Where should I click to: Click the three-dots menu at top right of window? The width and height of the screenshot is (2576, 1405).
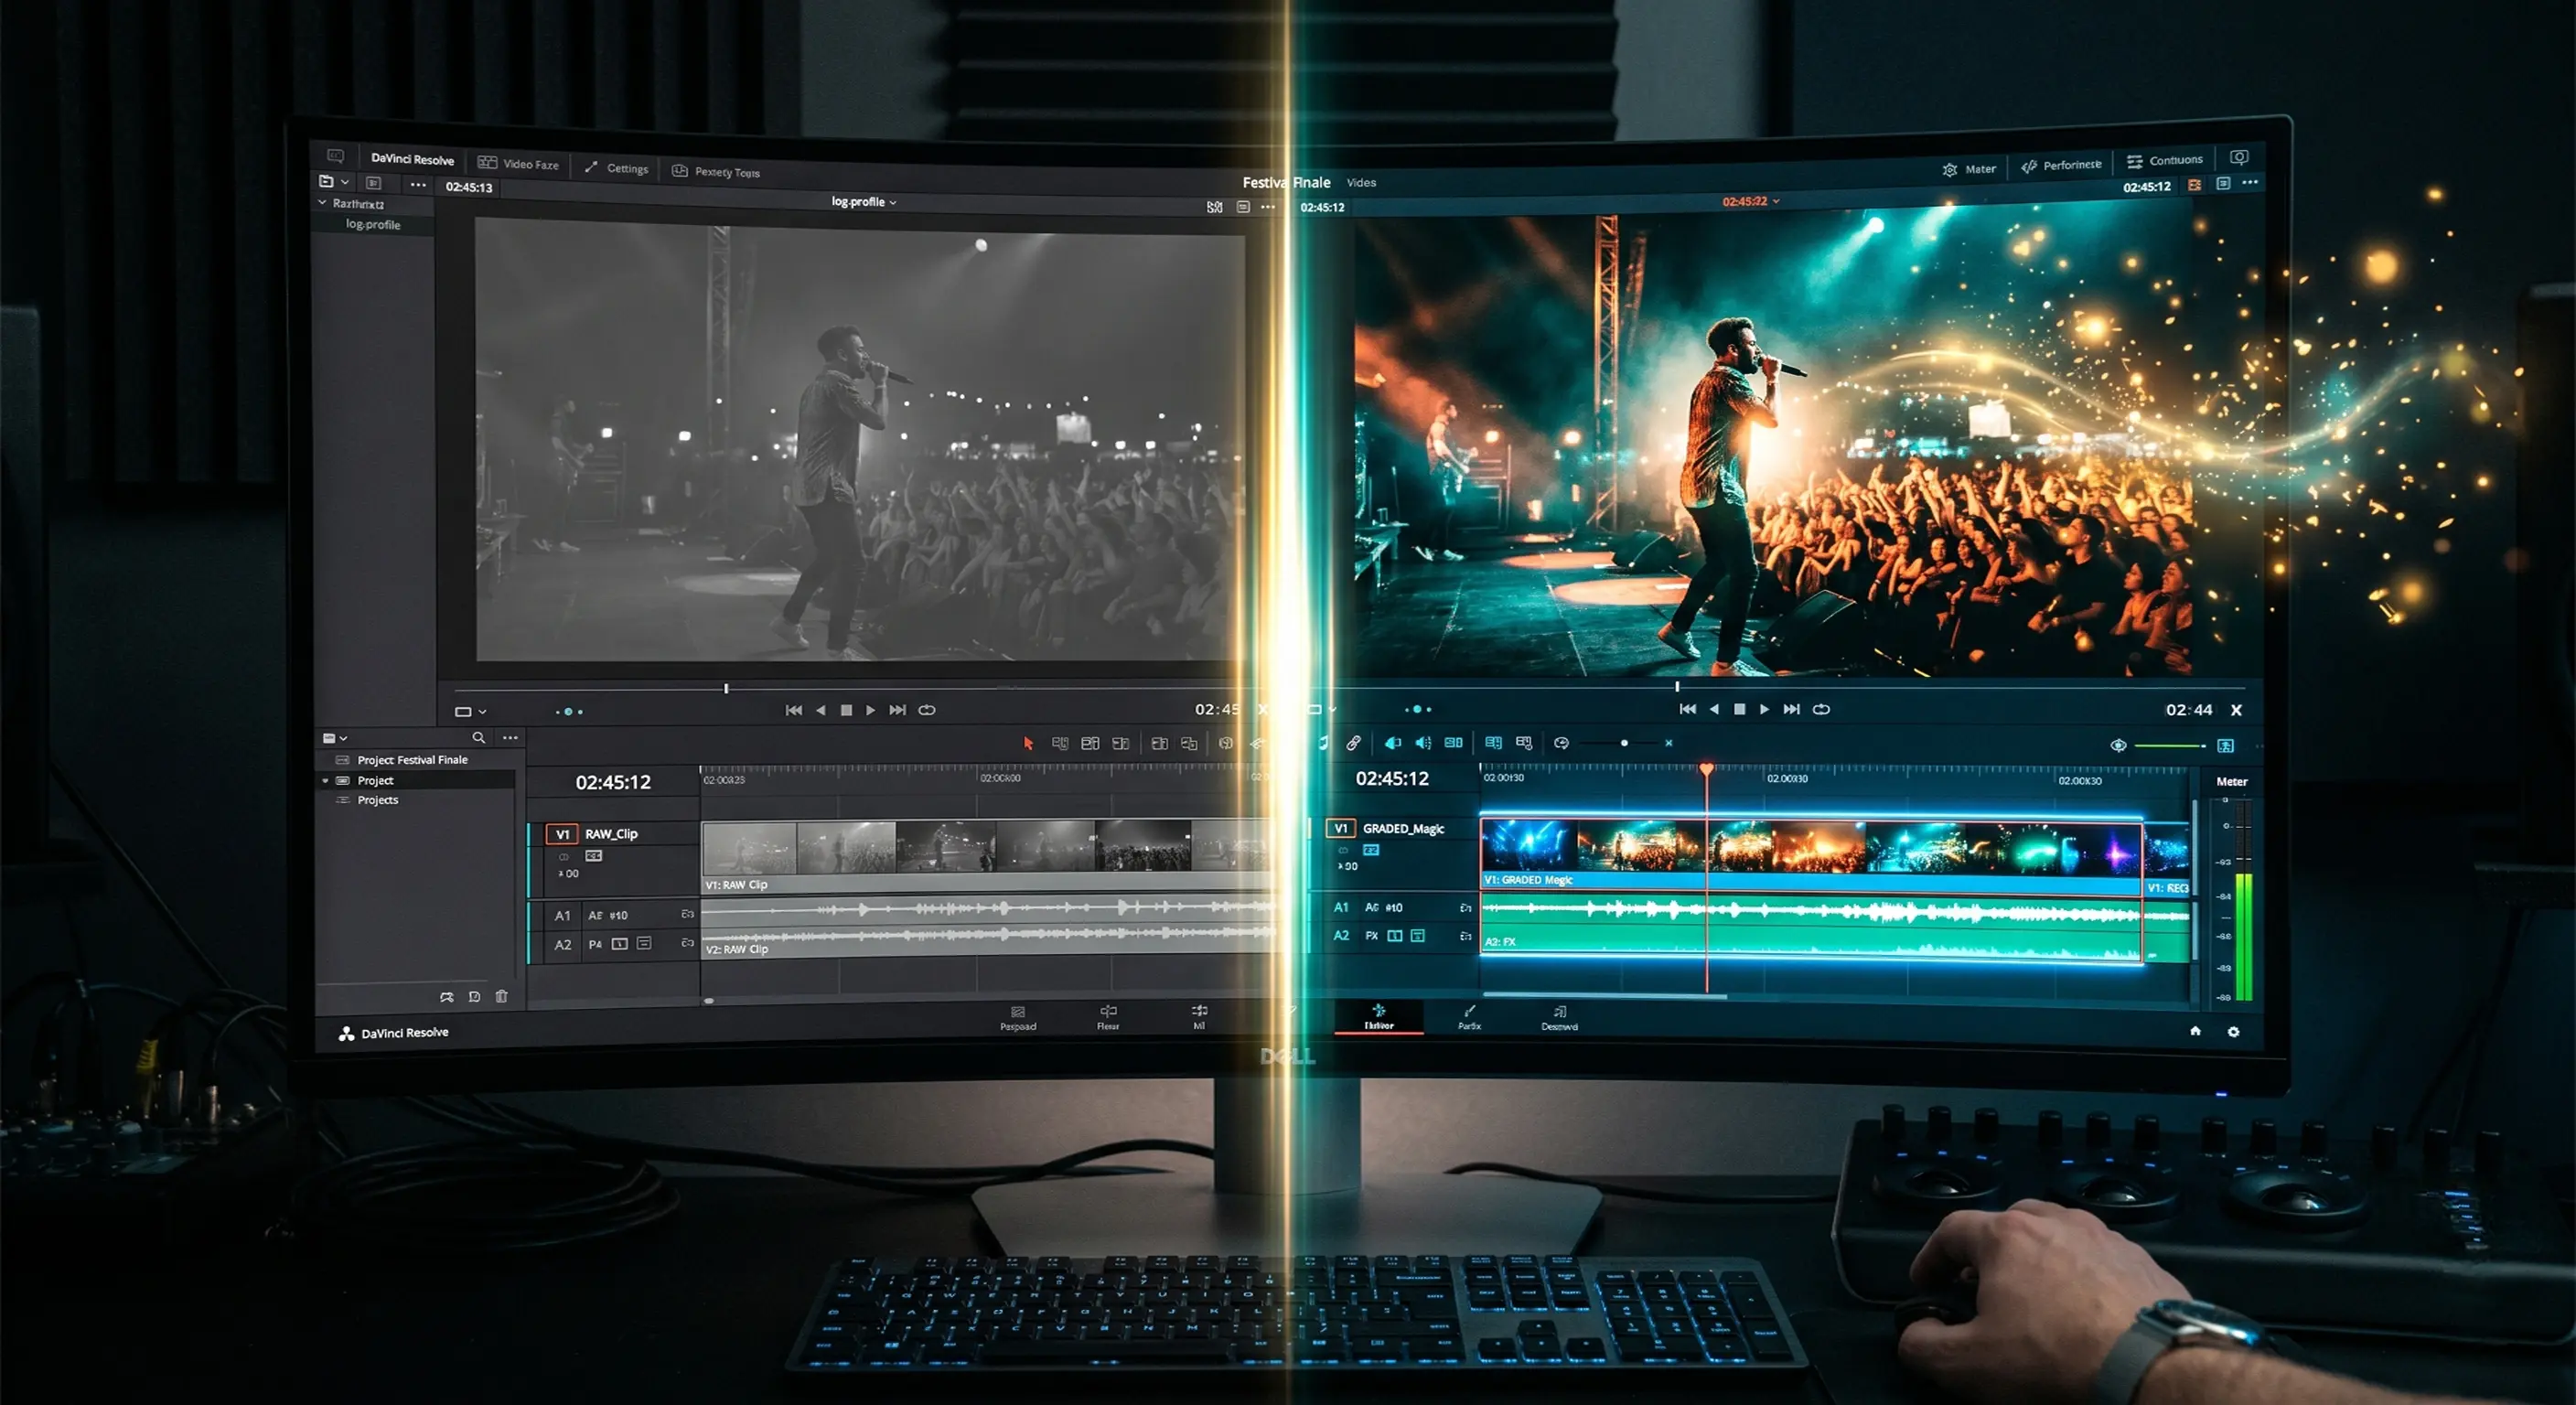point(2250,183)
